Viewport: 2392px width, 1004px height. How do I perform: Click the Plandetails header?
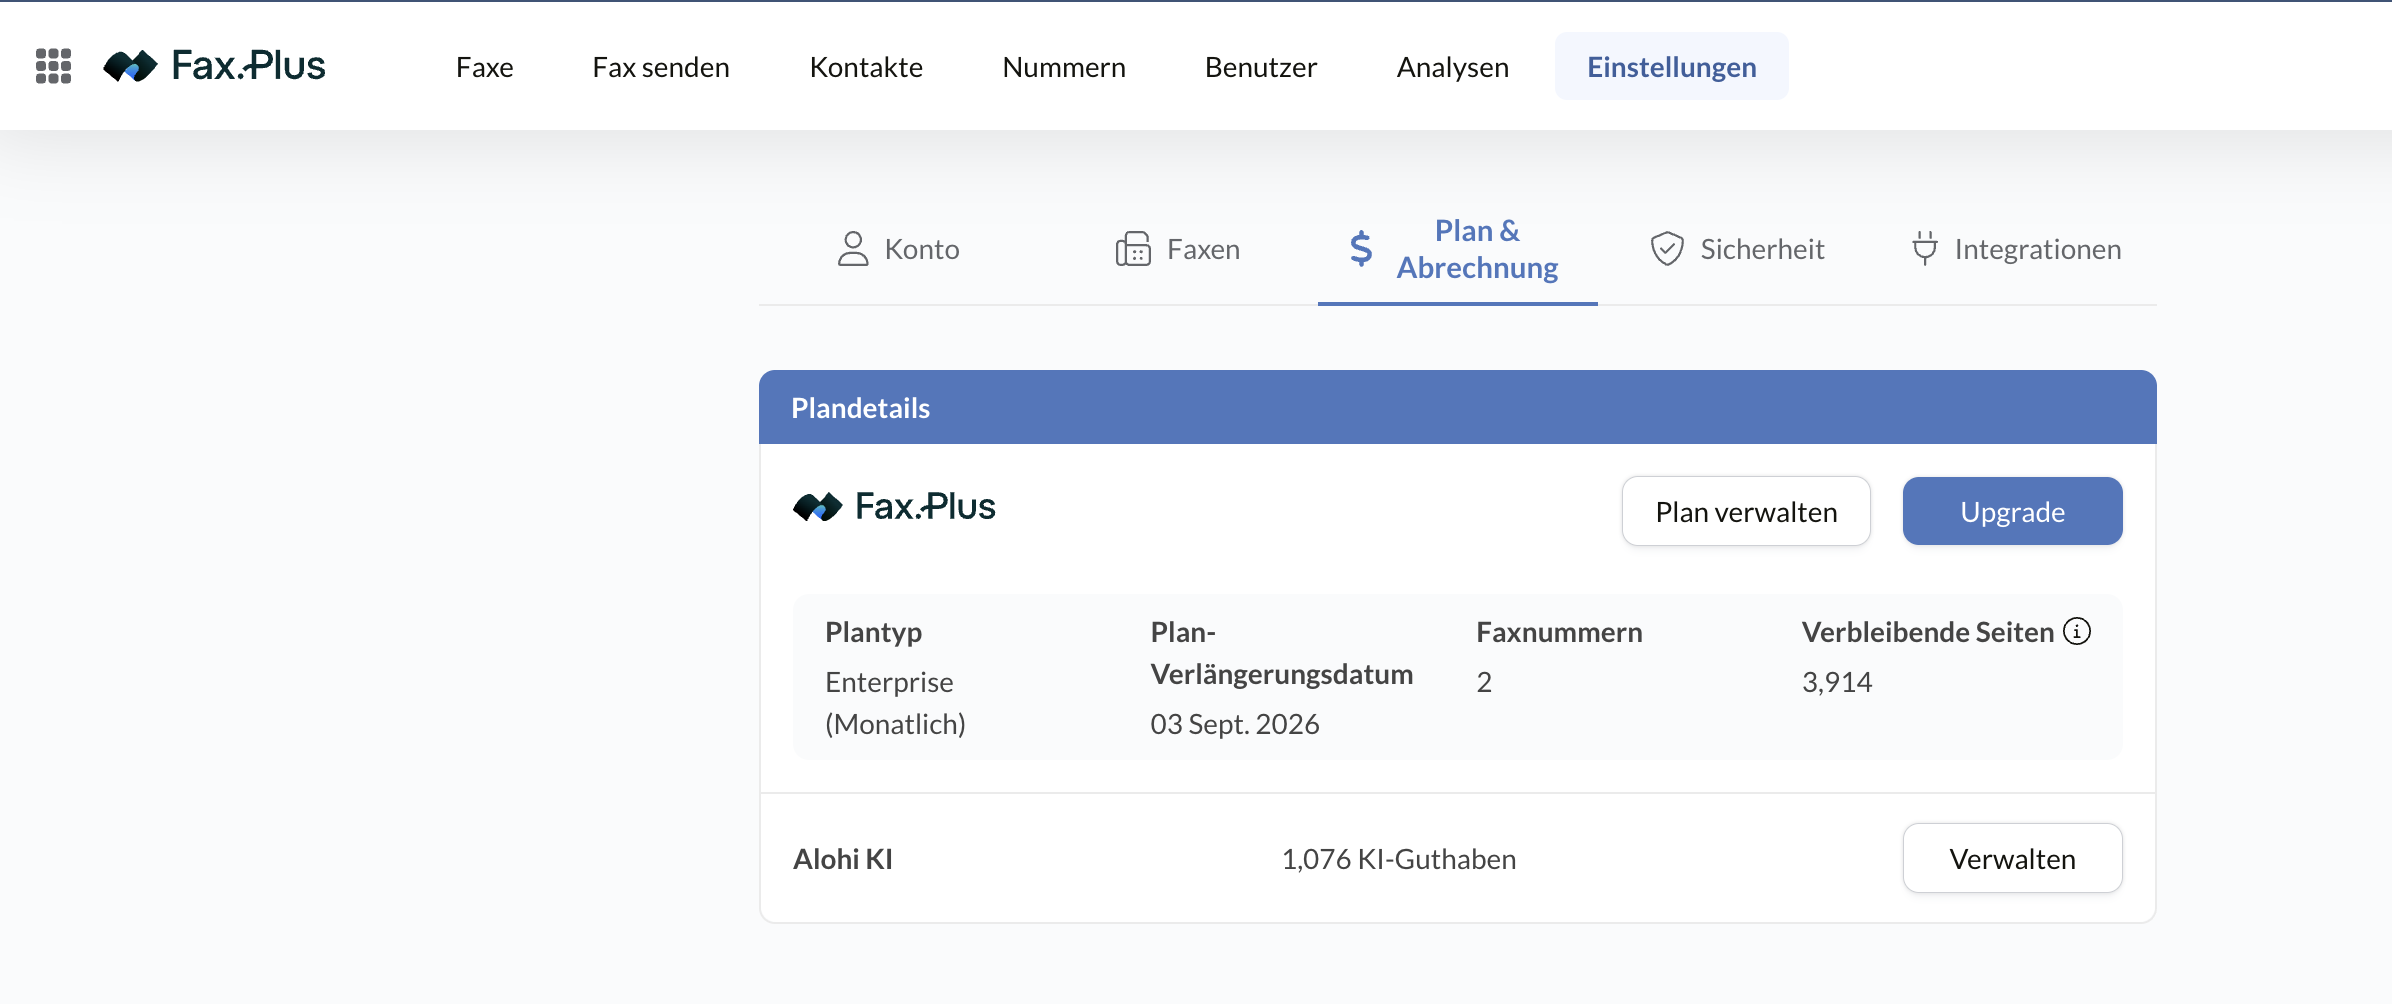1458,407
